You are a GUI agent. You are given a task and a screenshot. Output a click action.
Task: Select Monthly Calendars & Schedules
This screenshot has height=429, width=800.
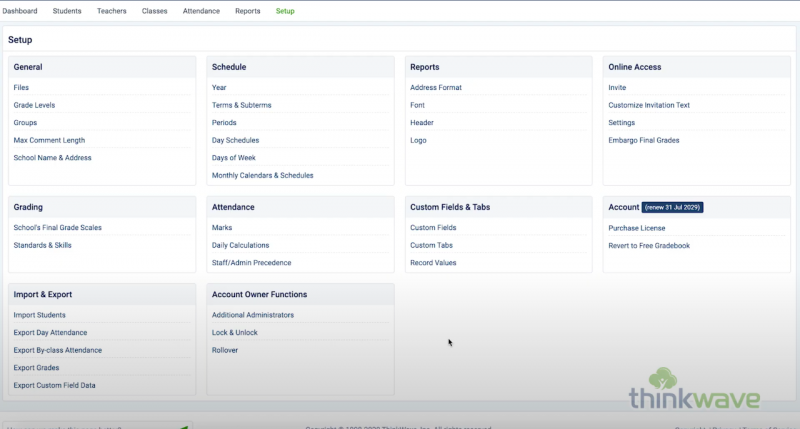point(262,175)
